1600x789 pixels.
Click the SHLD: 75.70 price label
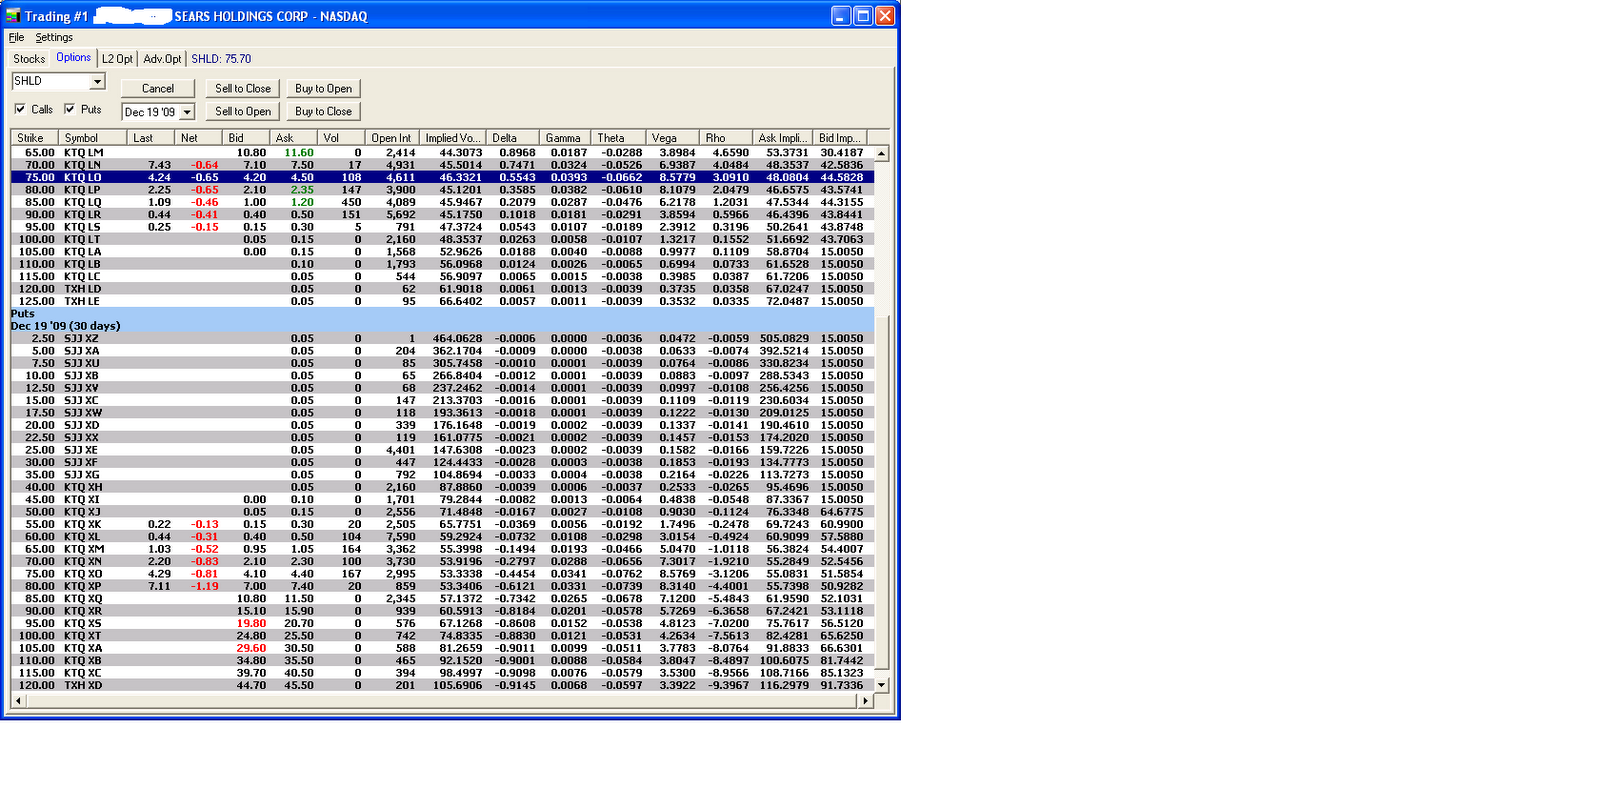(x=221, y=59)
